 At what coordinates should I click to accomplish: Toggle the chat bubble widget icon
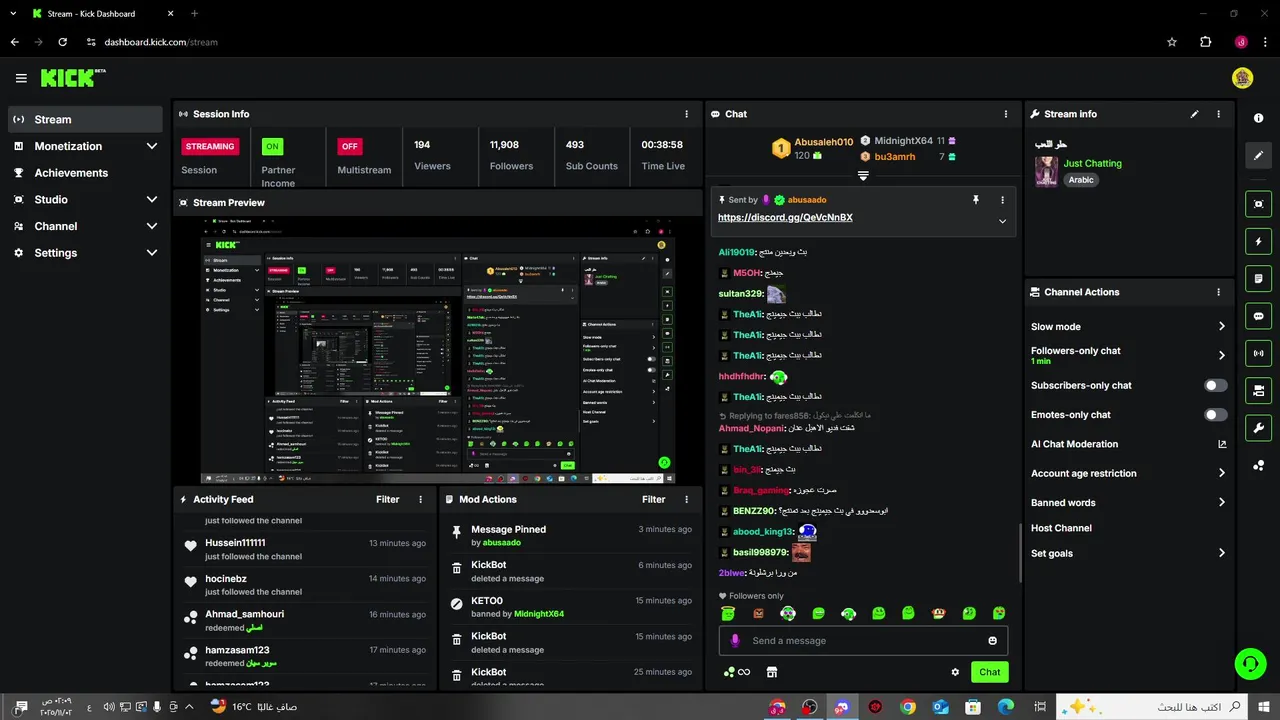(x=1258, y=316)
